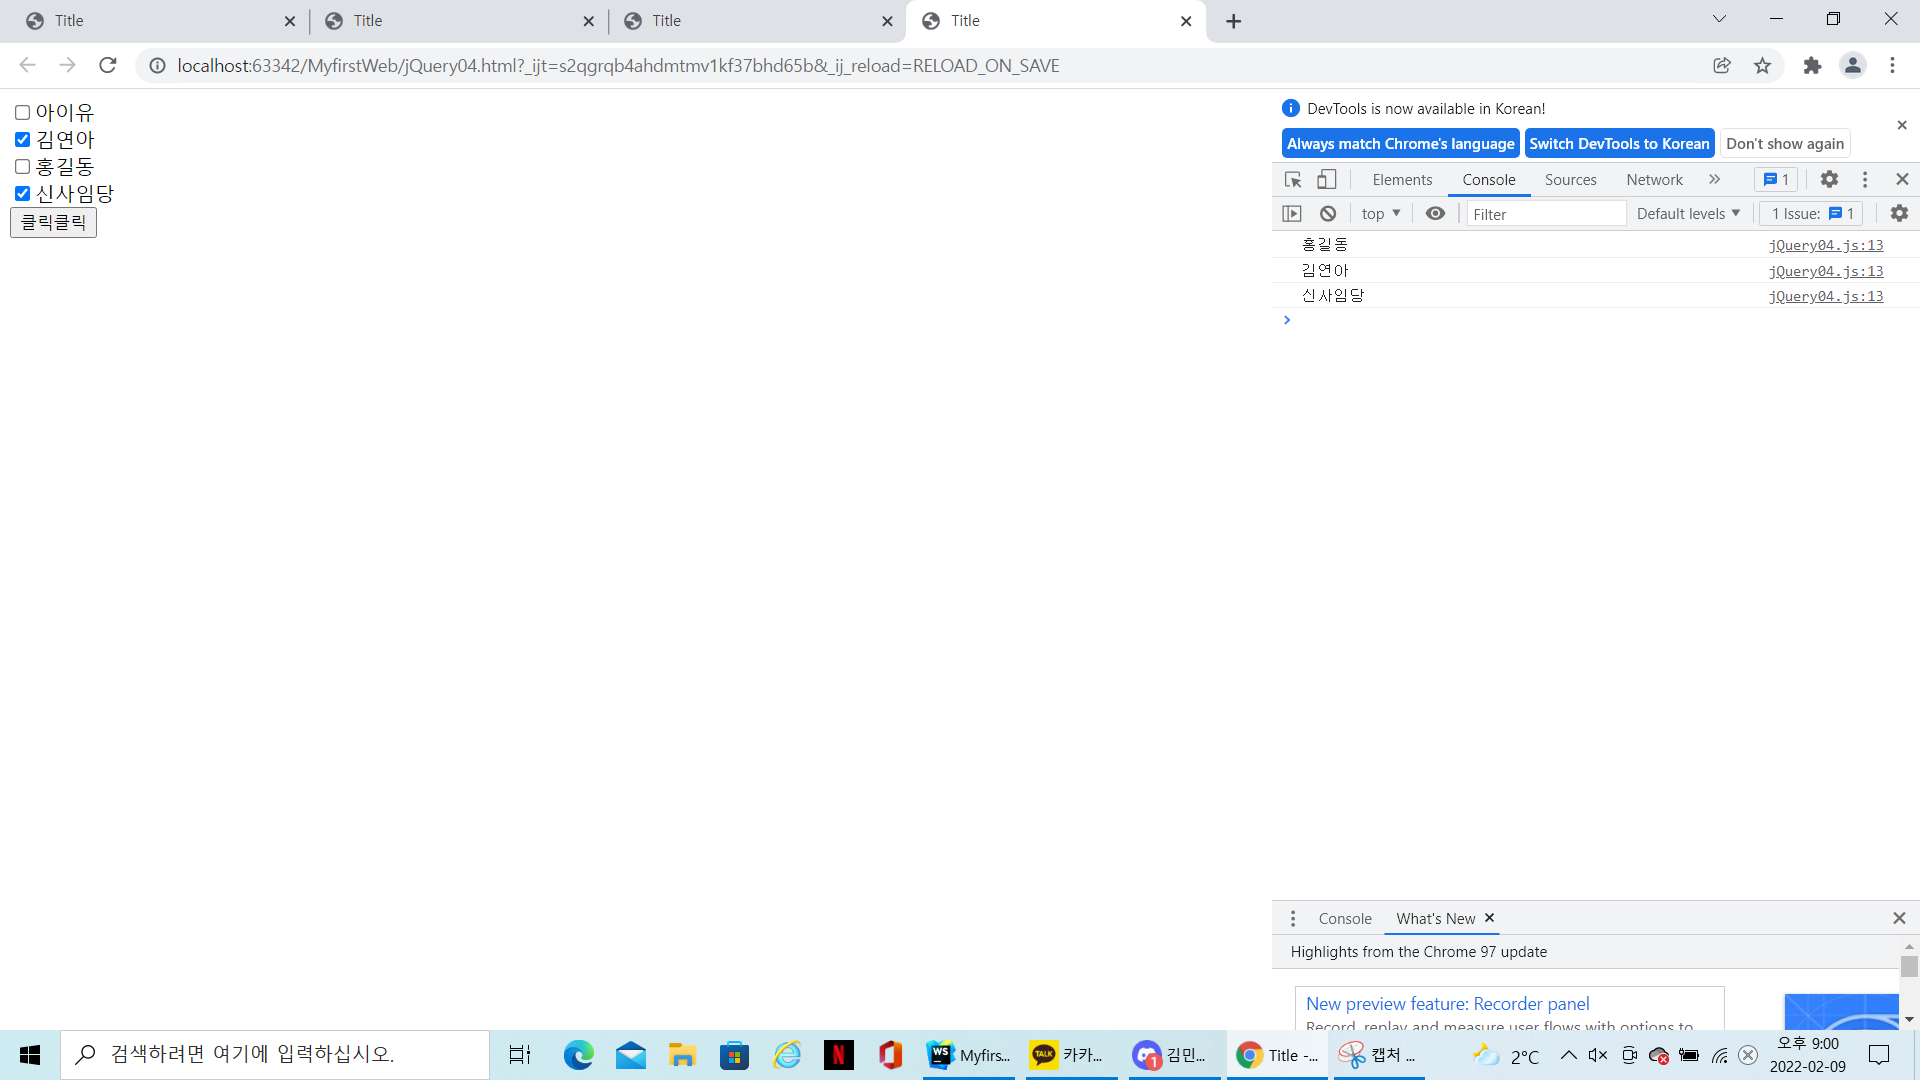Open DevTools settings gear icon
The image size is (1920, 1080).
1829,180
